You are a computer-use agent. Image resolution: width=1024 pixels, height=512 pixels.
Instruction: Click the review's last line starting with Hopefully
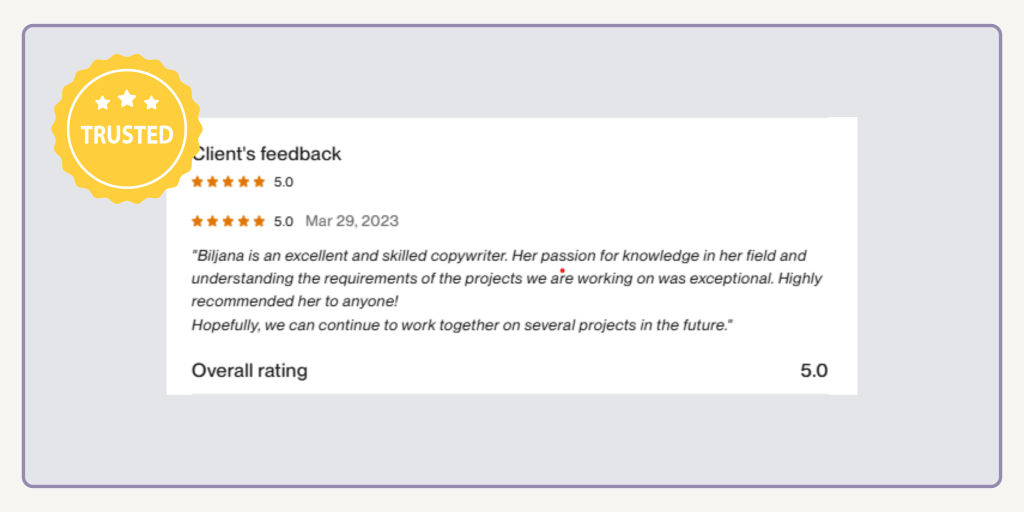459,326
